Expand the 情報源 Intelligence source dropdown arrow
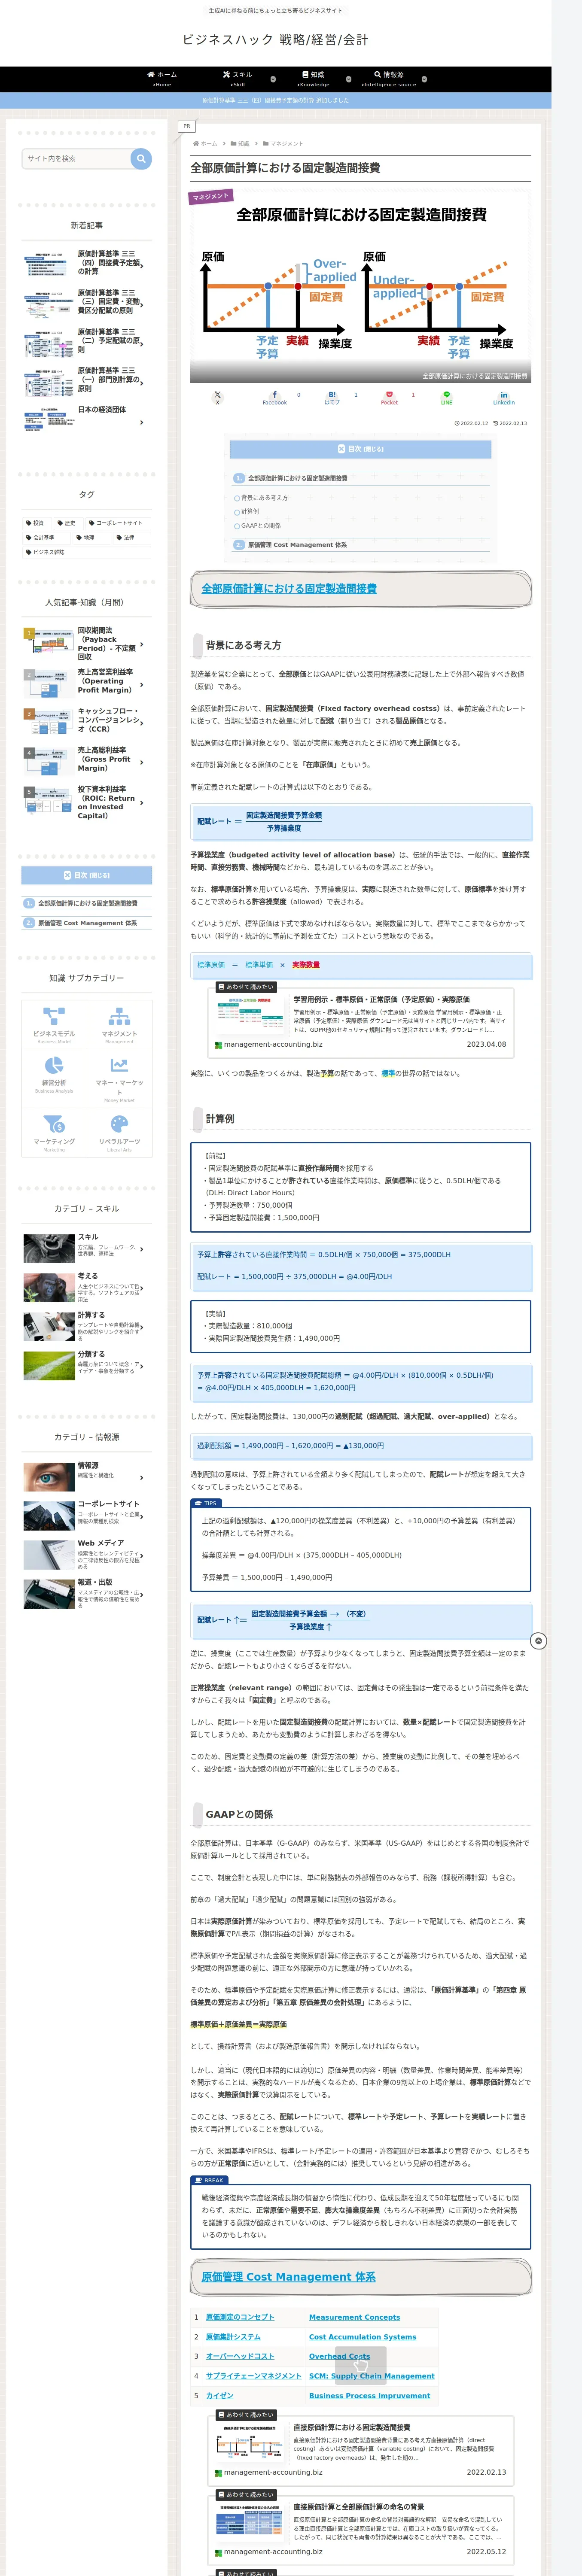 (424, 79)
